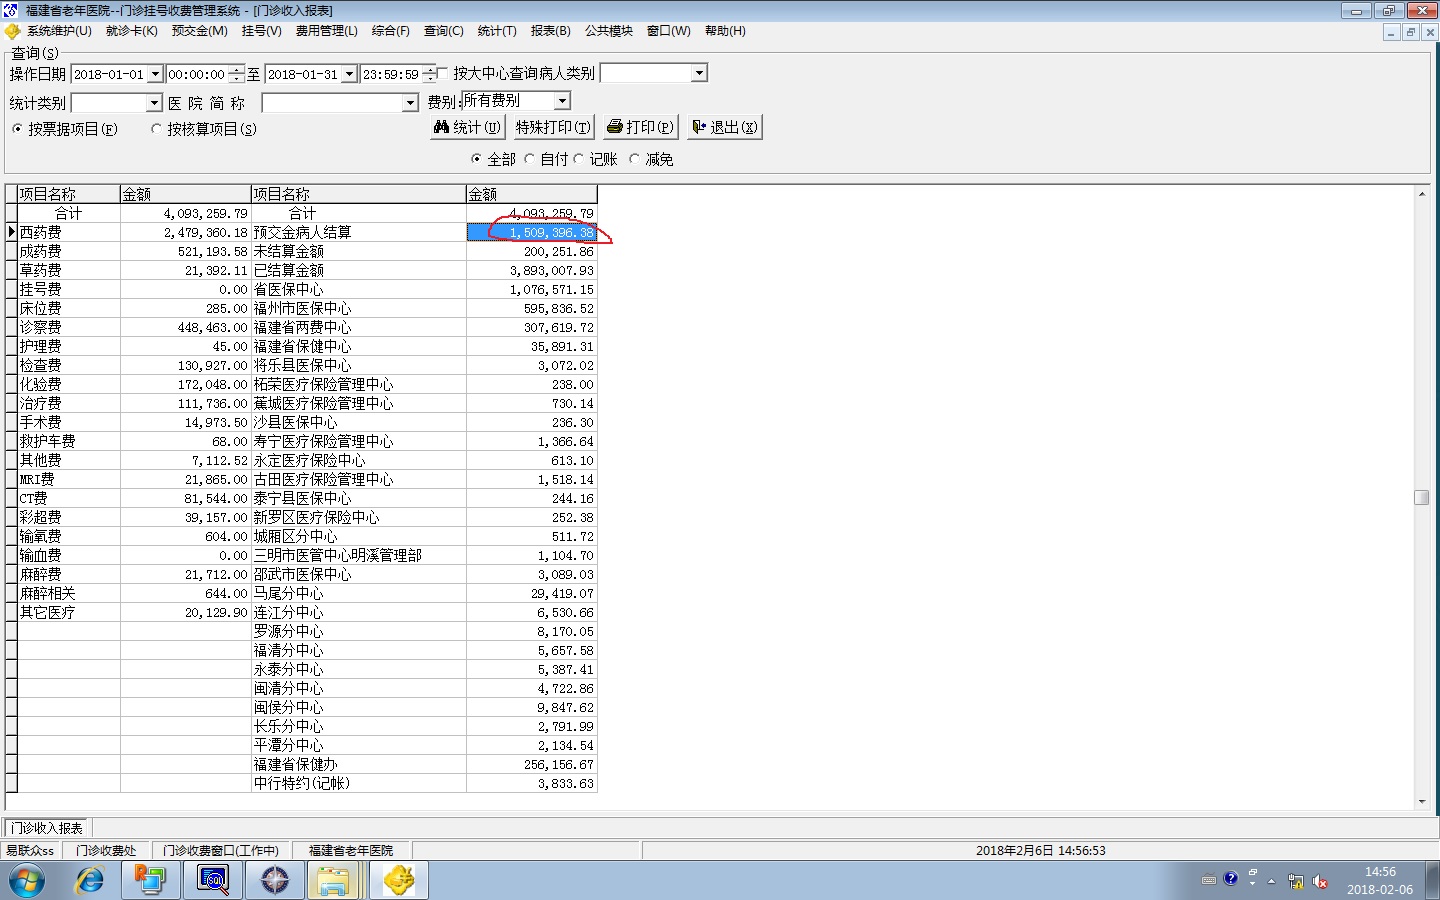Expand the start date 2018-01-01 picker
The width and height of the screenshot is (1440, 900).
point(155,74)
